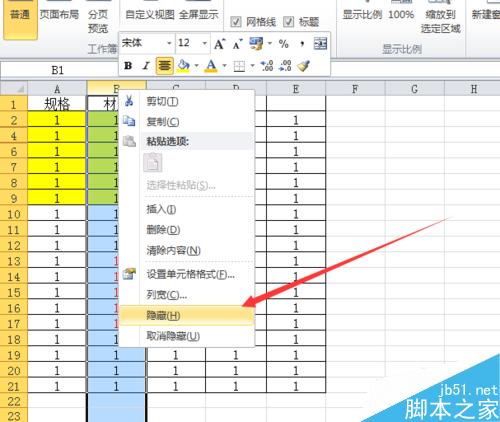Open the font size 12 dropdown
The height and width of the screenshot is (422, 500).
204,43
